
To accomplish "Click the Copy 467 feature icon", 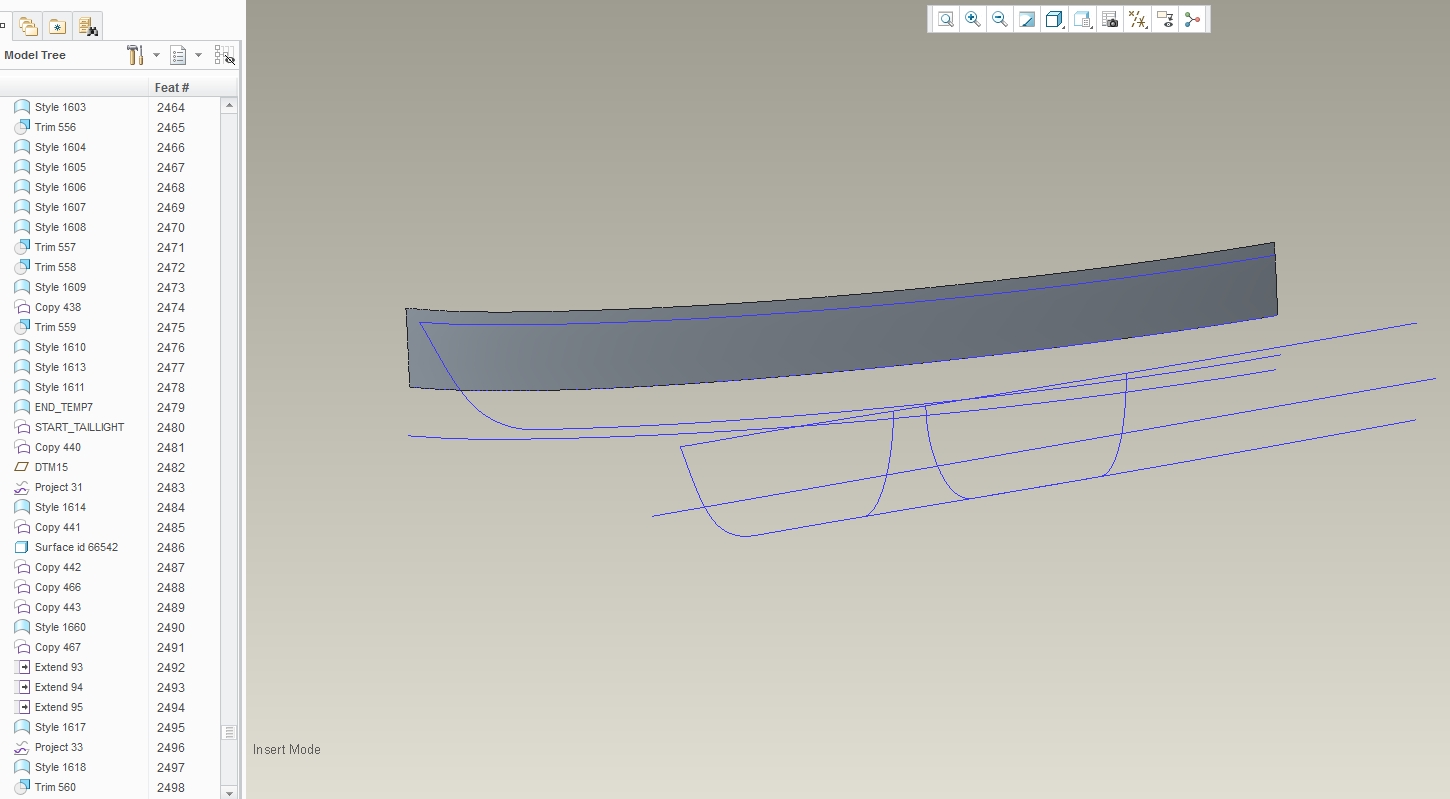I will (x=21, y=647).
